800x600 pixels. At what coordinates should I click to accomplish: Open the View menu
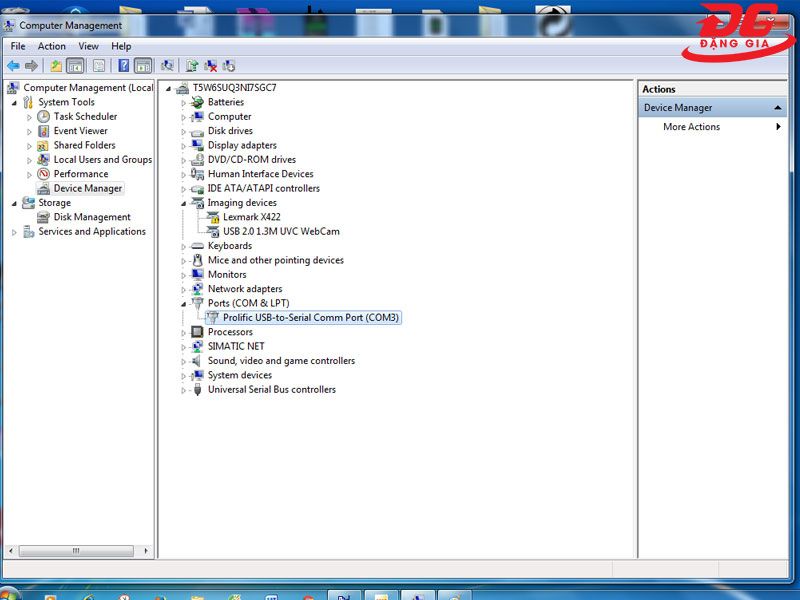pos(88,46)
